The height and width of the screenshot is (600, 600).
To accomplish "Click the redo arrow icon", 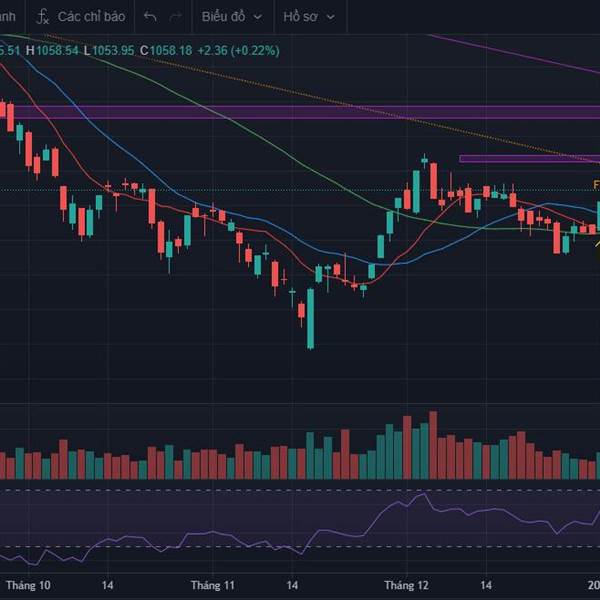I will (175, 16).
